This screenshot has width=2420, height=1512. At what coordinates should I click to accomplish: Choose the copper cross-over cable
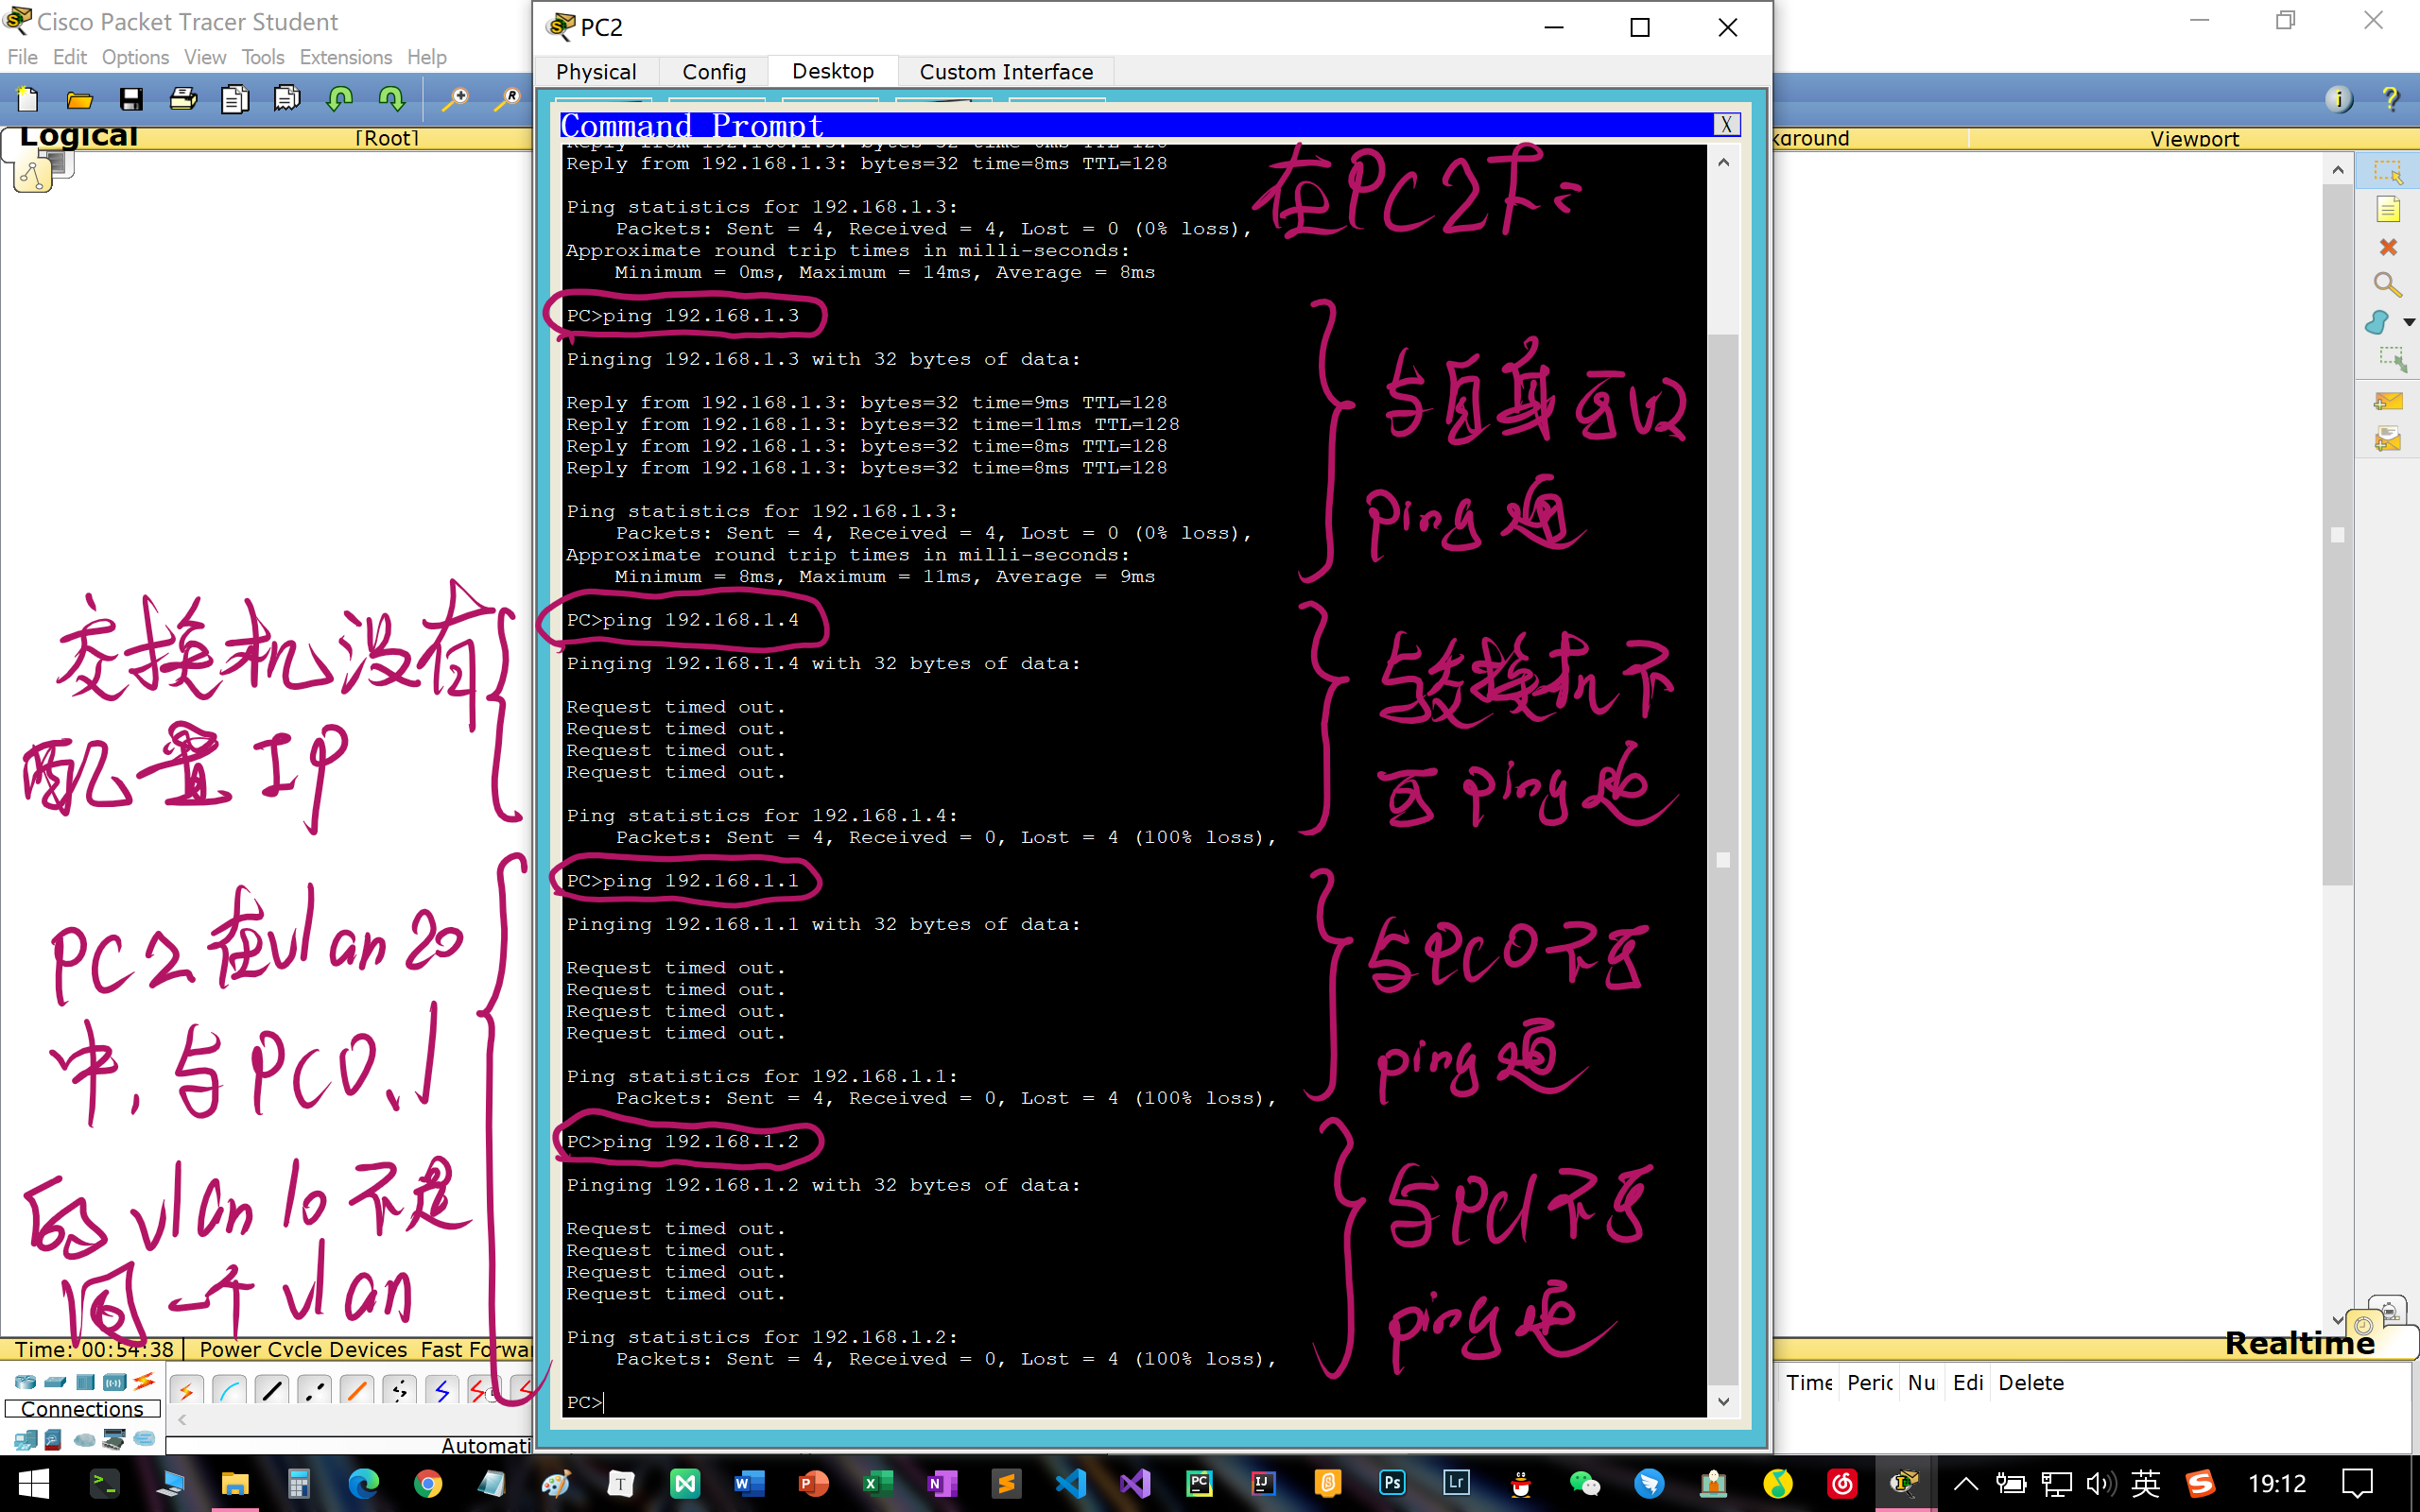click(x=315, y=1390)
